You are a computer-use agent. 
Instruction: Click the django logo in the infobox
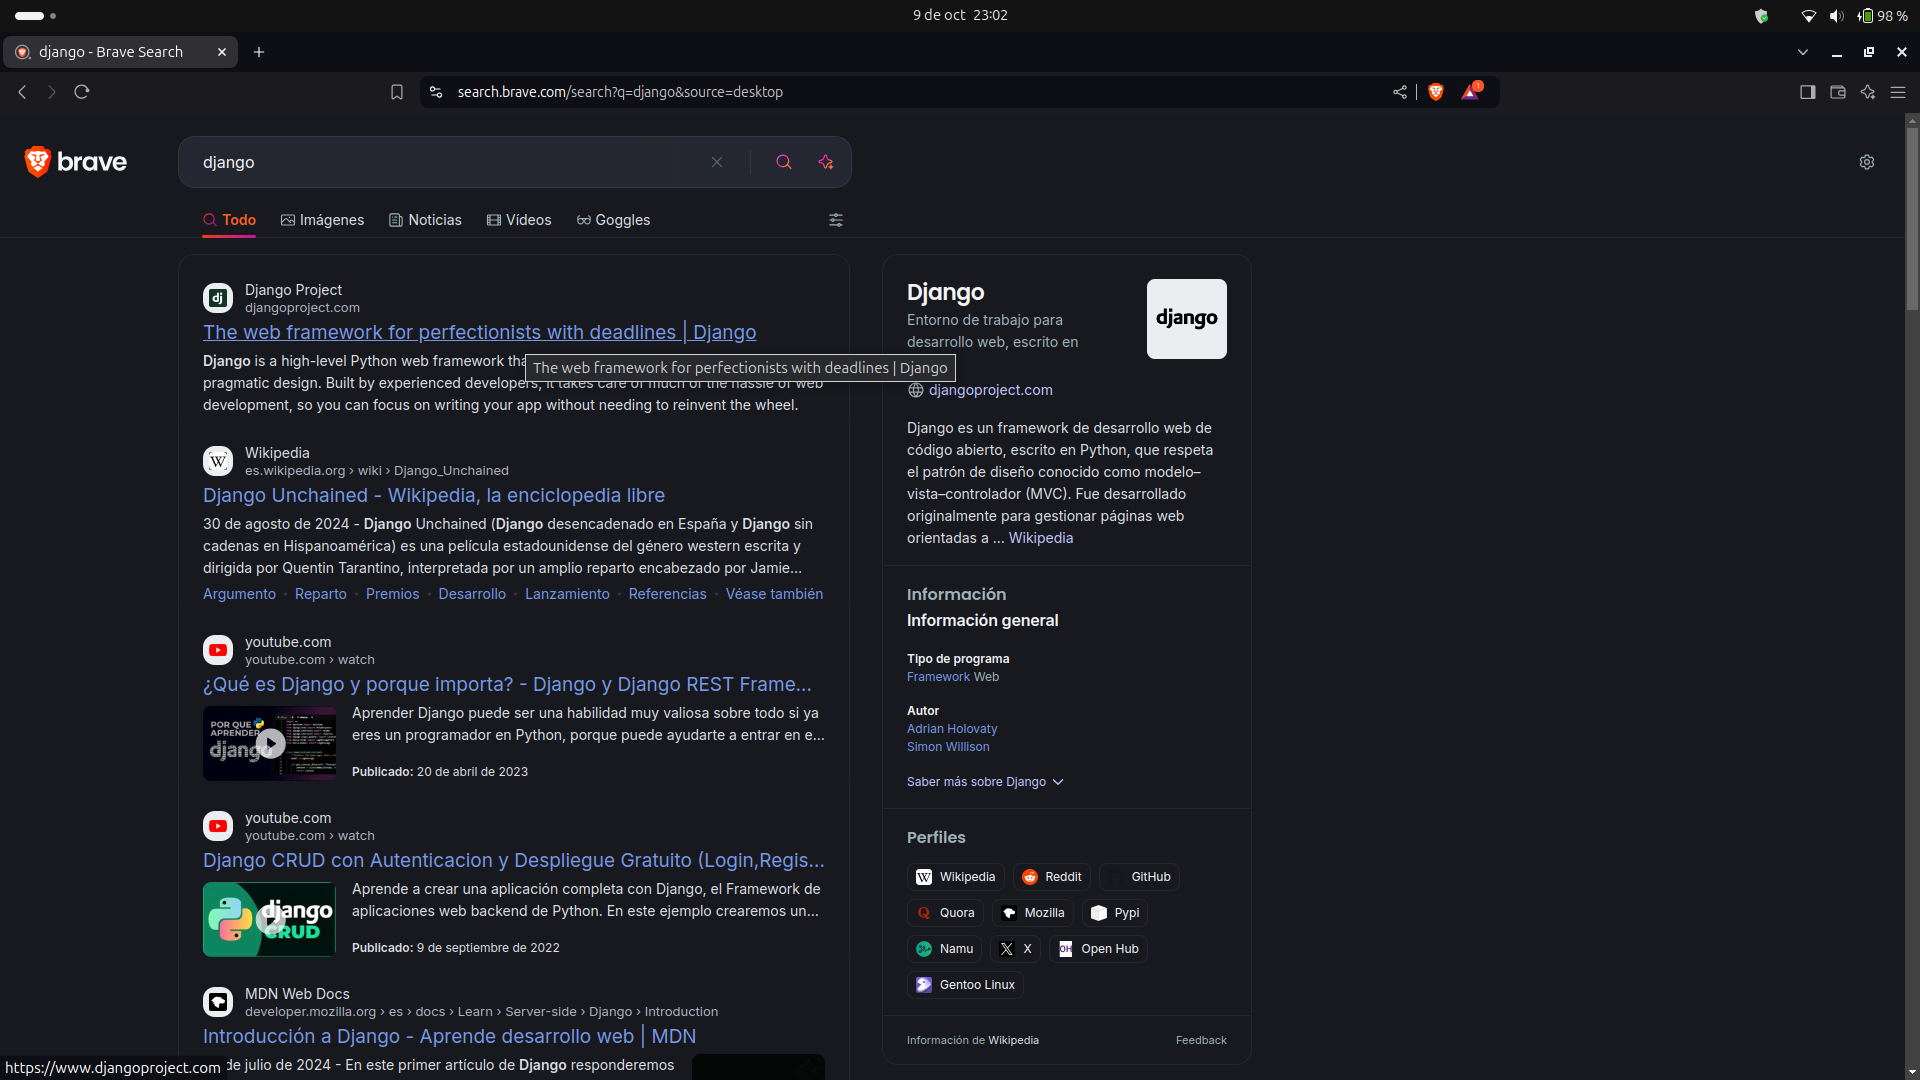[1187, 319]
